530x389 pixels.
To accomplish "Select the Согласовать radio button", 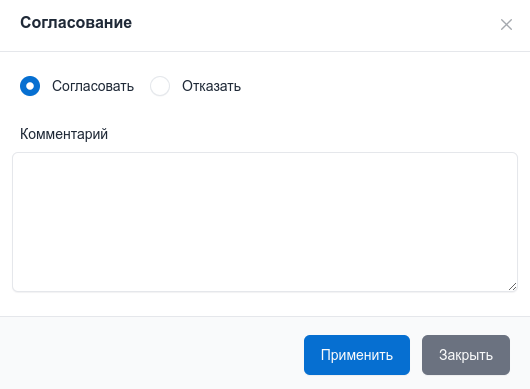I will coord(30,86).
